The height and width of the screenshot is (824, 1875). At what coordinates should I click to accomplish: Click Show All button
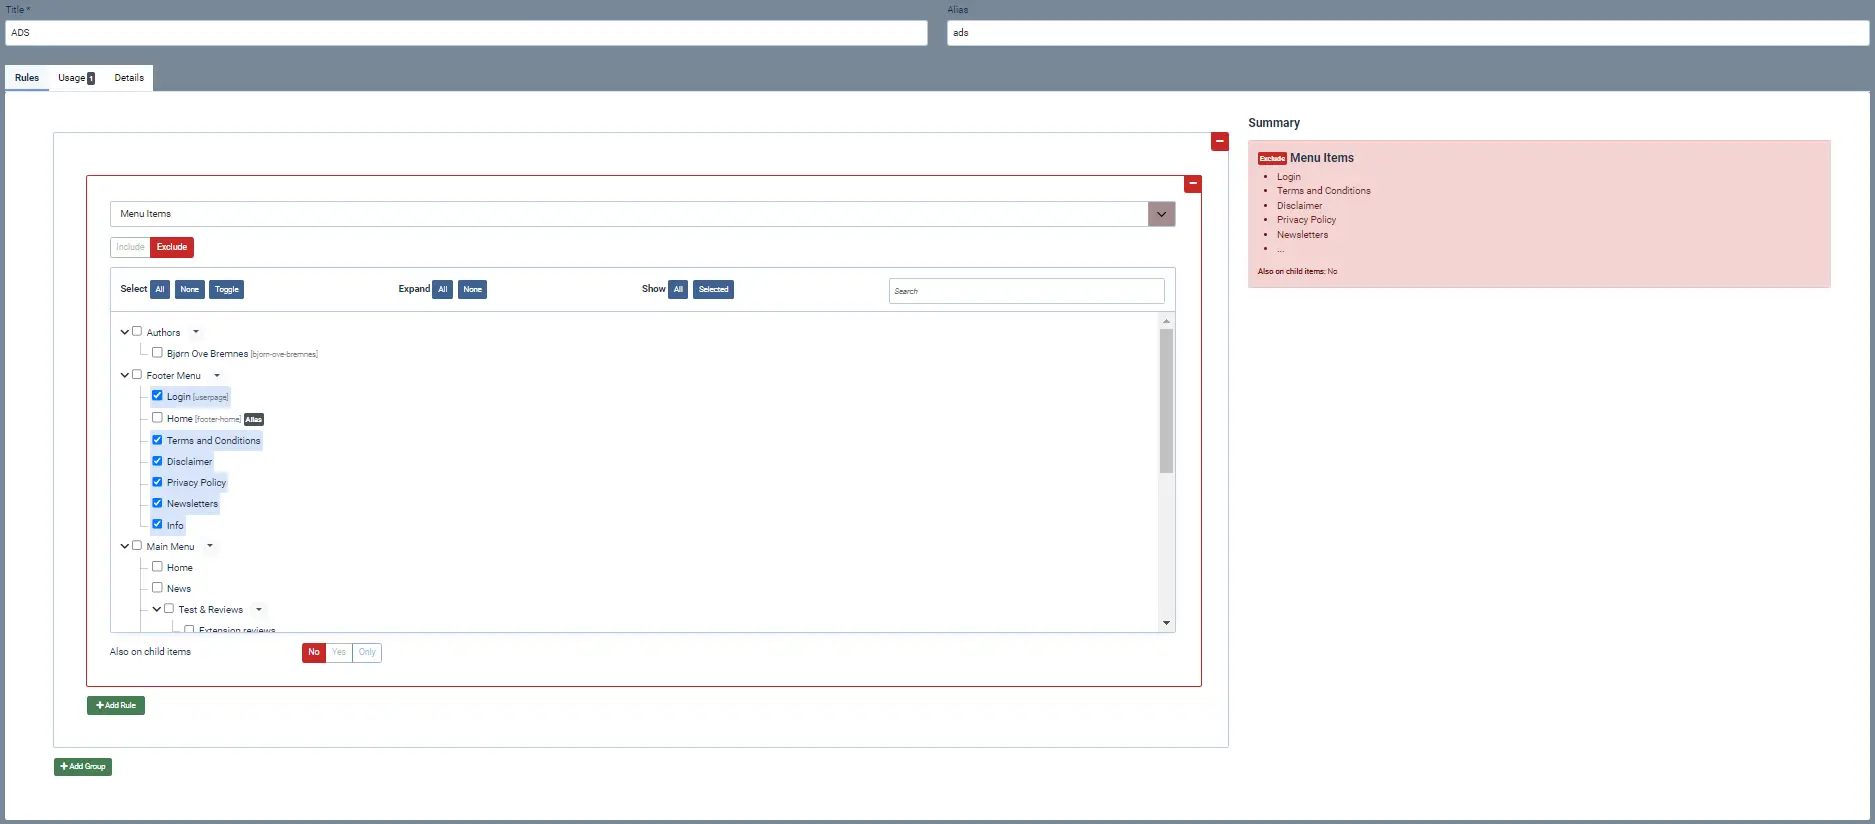click(x=678, y=289)
